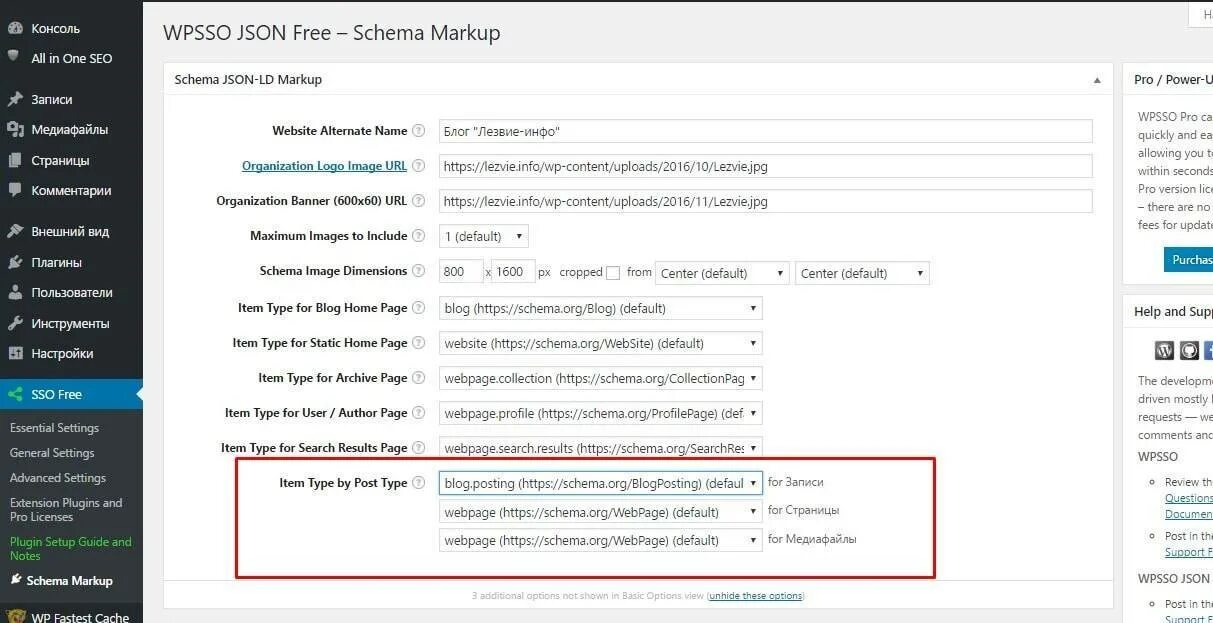Click the Пользователи user icon

(x=15, y=292)
